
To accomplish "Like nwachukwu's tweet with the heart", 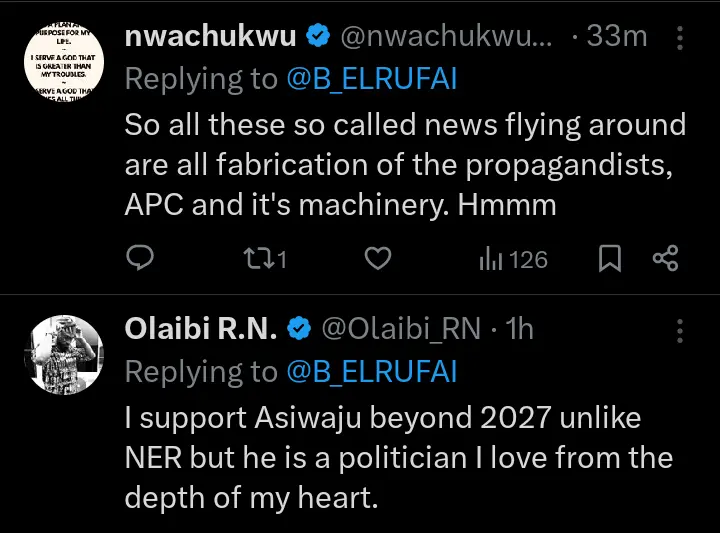I will pyautogui.click(x=376, y=260).
